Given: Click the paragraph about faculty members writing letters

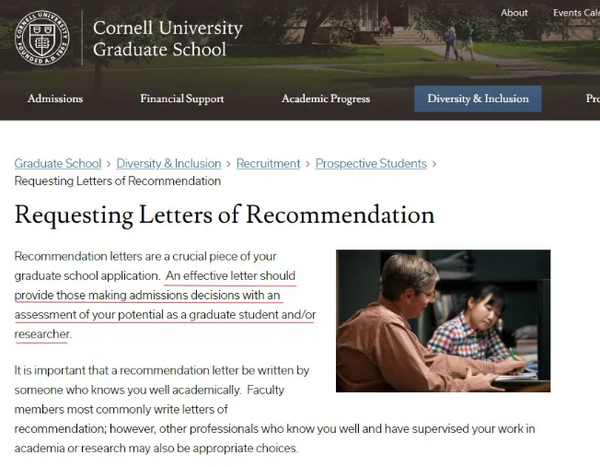Looking at the screenshot, I should [x=274, y=409].
